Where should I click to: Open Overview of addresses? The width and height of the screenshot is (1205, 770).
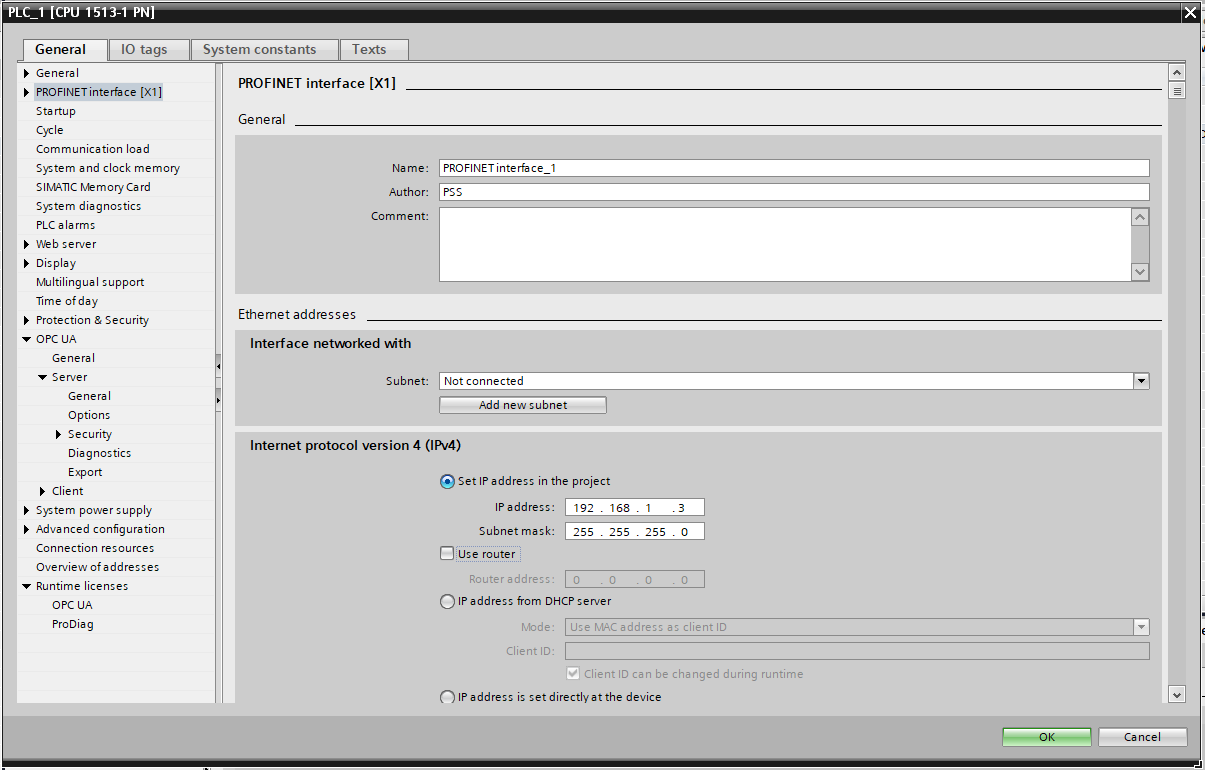click(98, 567)
